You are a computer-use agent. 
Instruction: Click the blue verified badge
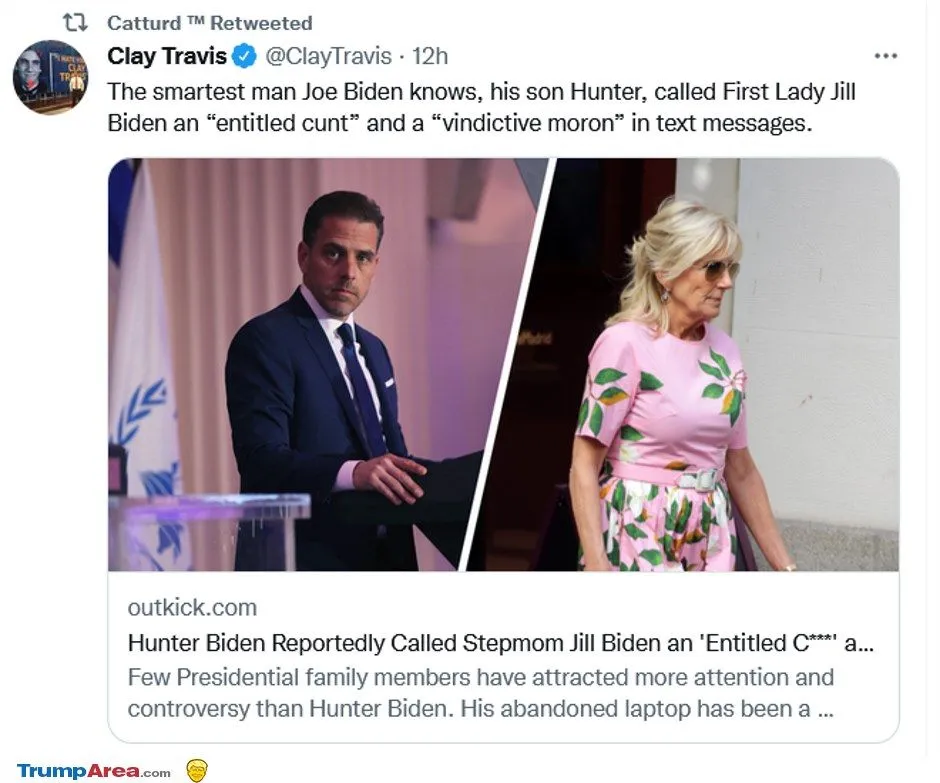tap(244, 56)
